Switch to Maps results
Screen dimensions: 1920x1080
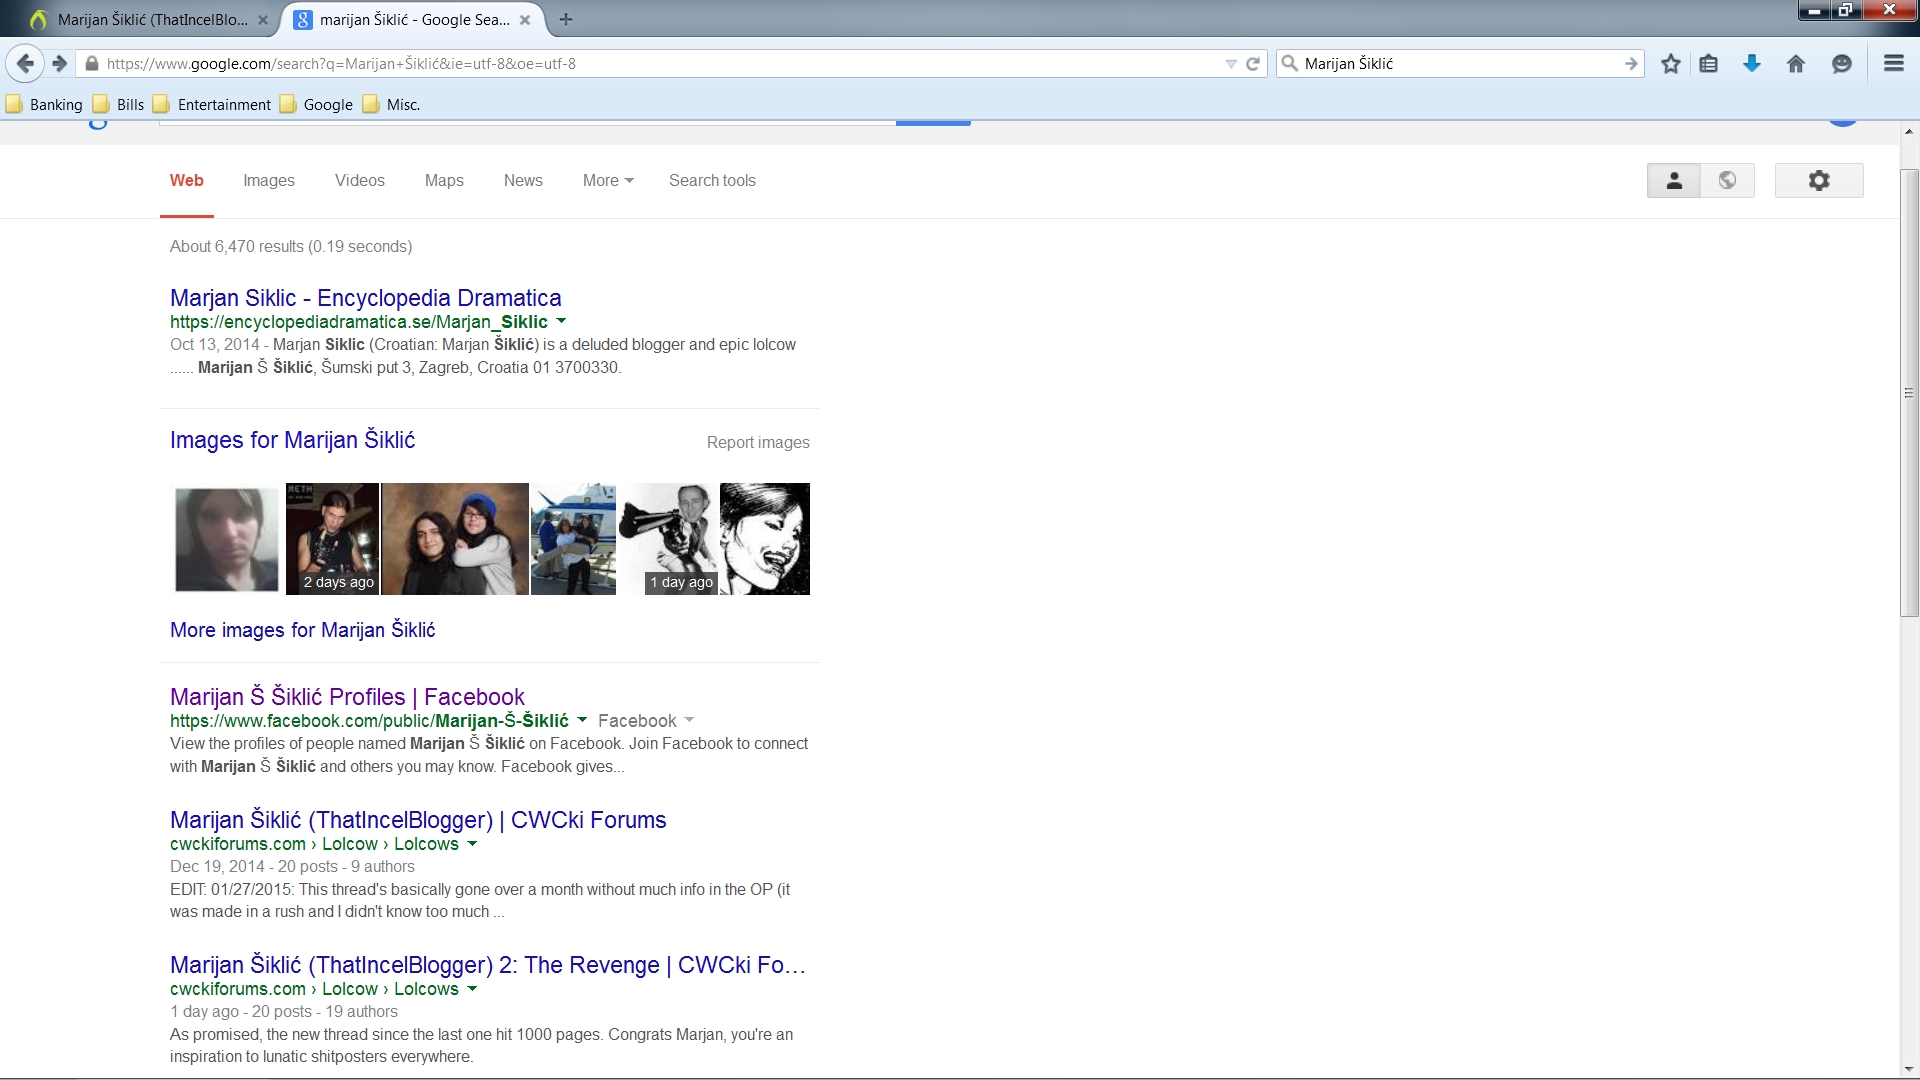pos(444,180)
